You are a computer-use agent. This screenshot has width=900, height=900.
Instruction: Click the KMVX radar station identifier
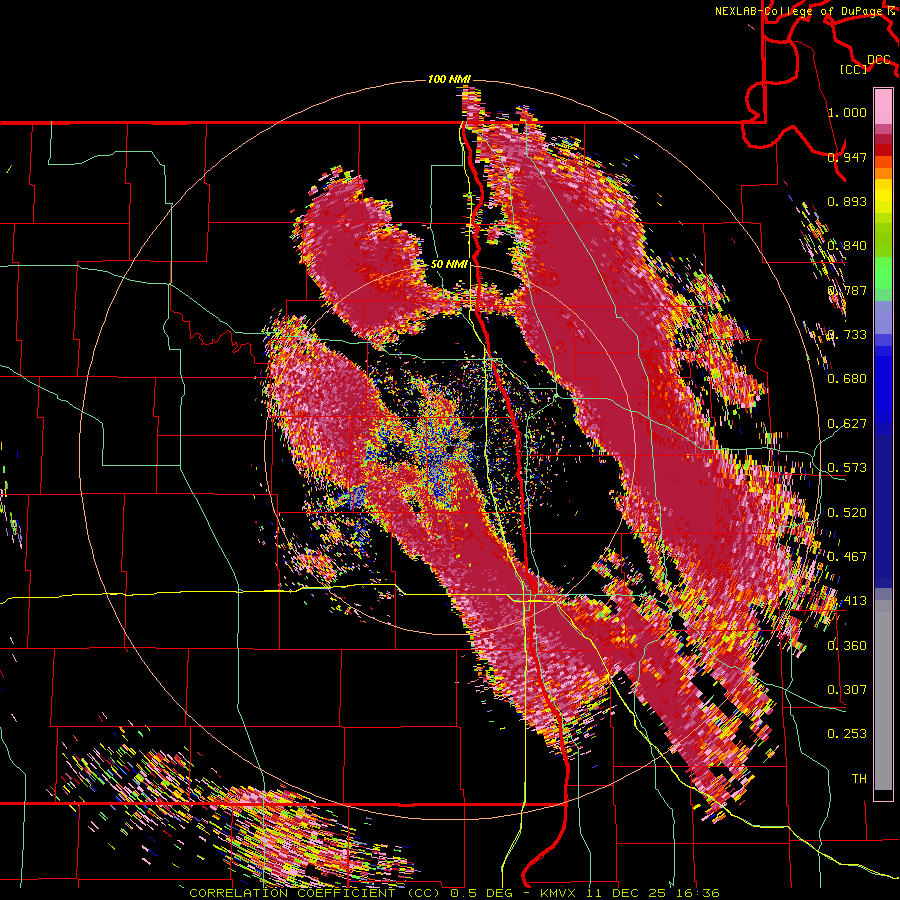click(x=558, y=893)
